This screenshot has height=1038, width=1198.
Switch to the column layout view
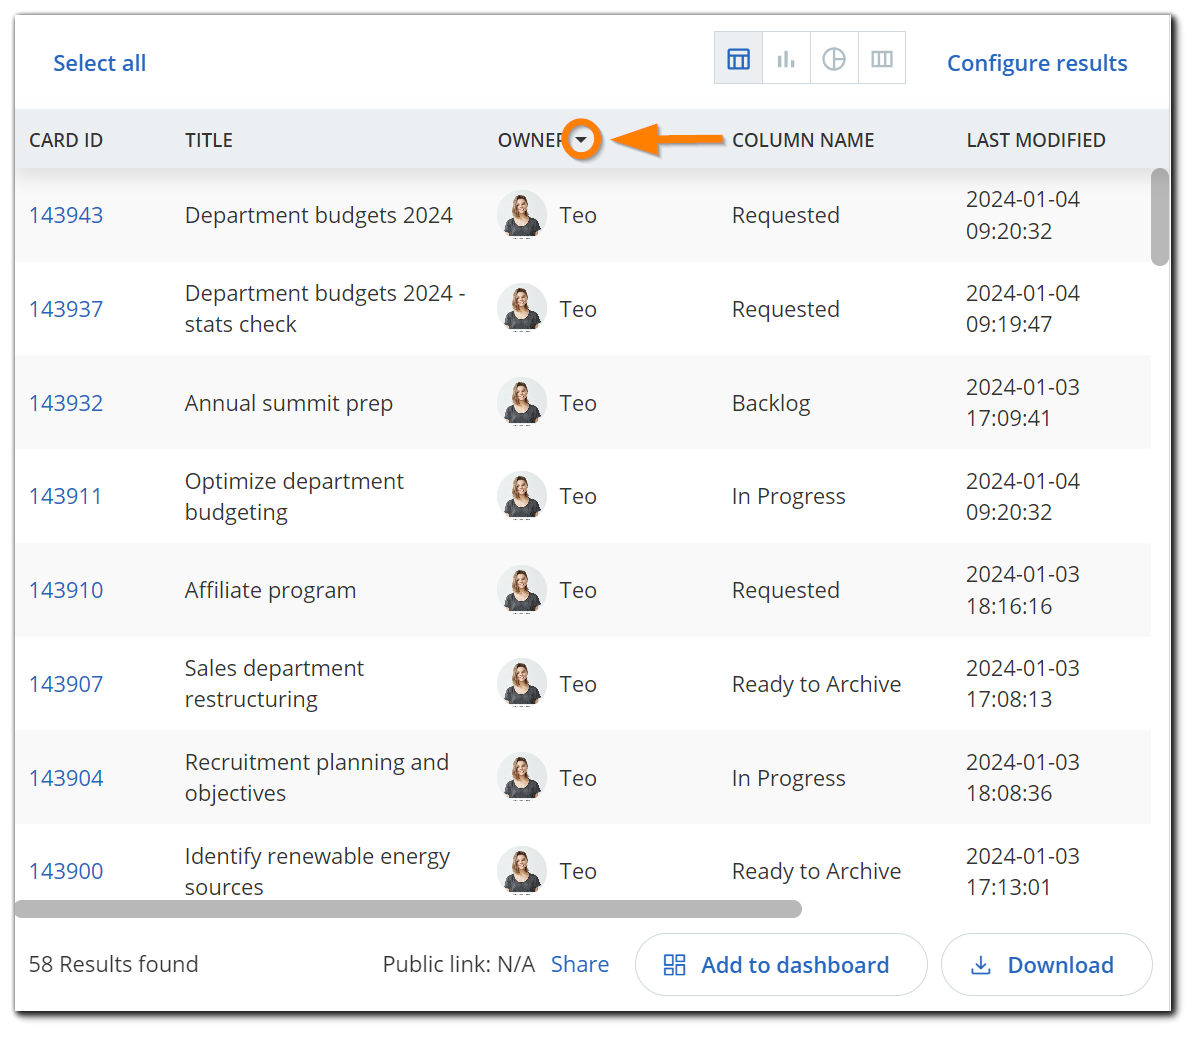881,57
